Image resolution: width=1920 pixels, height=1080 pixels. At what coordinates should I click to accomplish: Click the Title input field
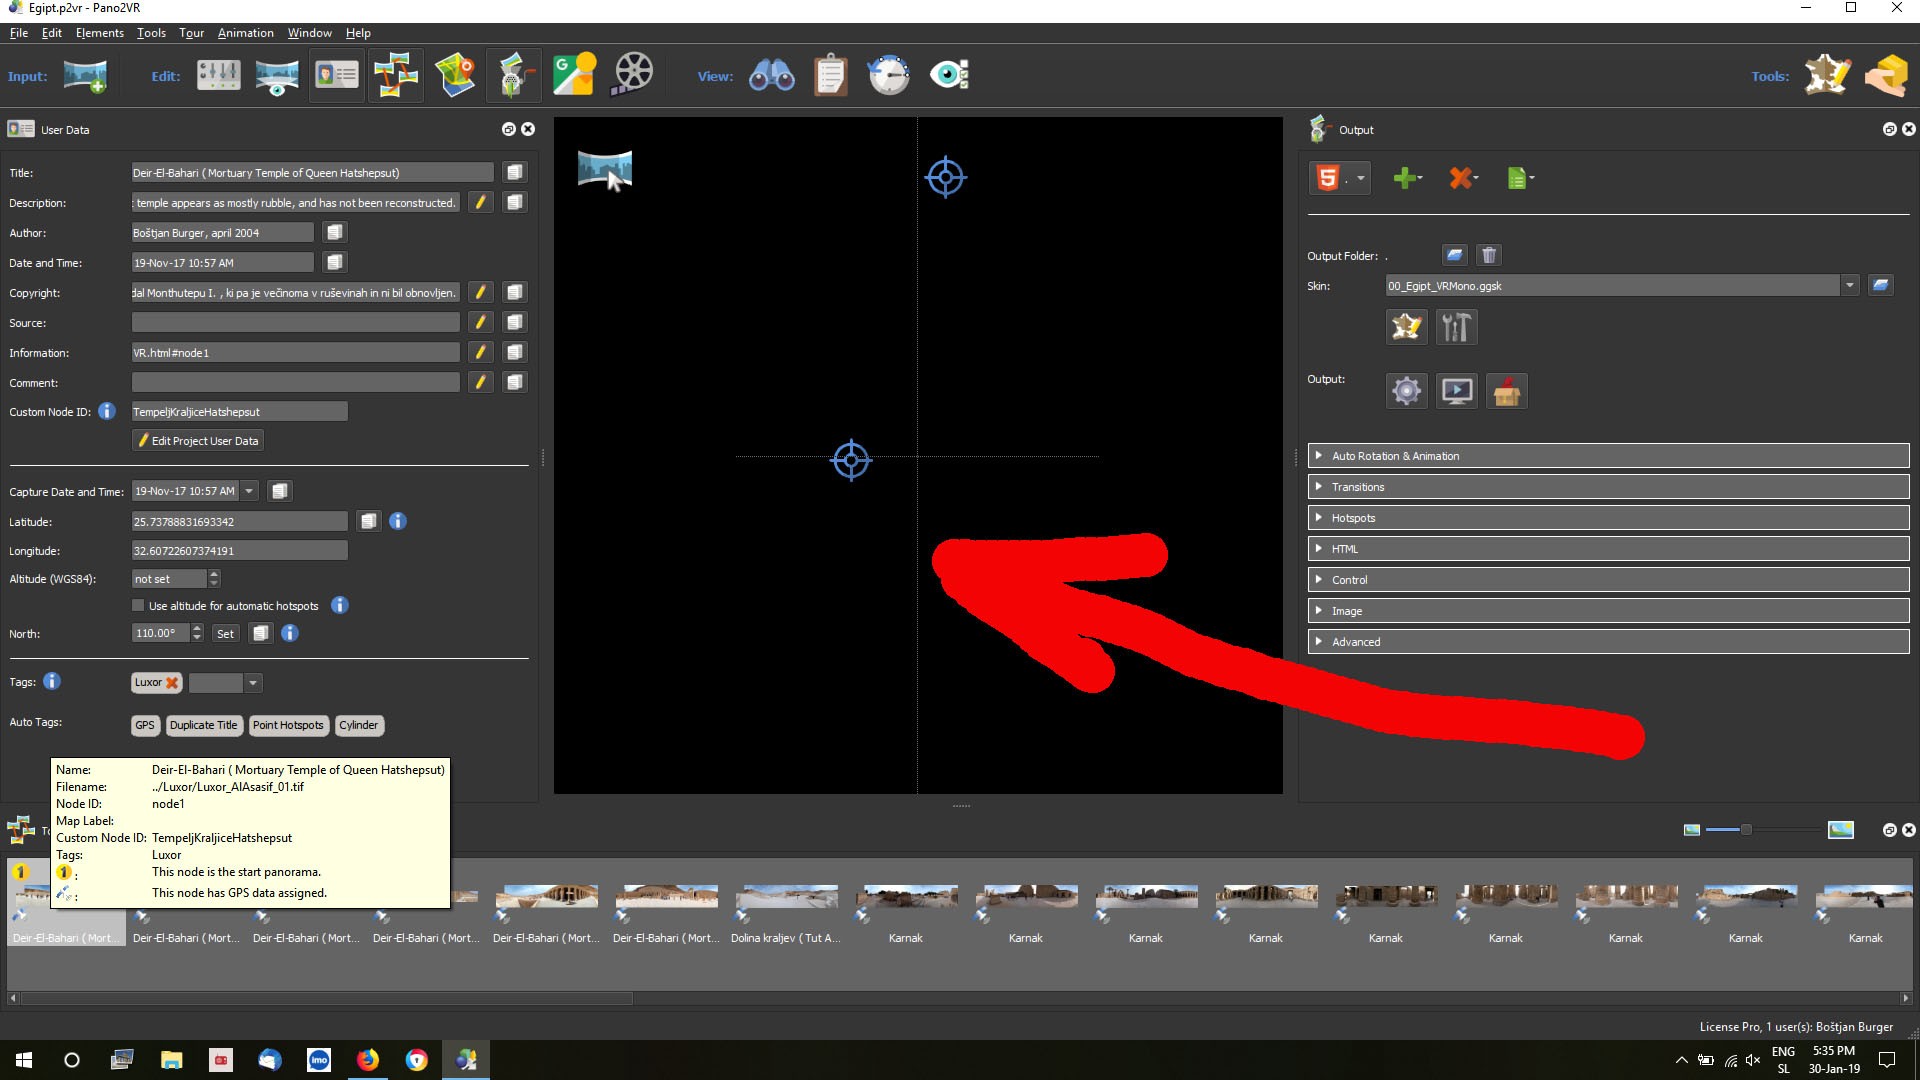click(313, 173)
